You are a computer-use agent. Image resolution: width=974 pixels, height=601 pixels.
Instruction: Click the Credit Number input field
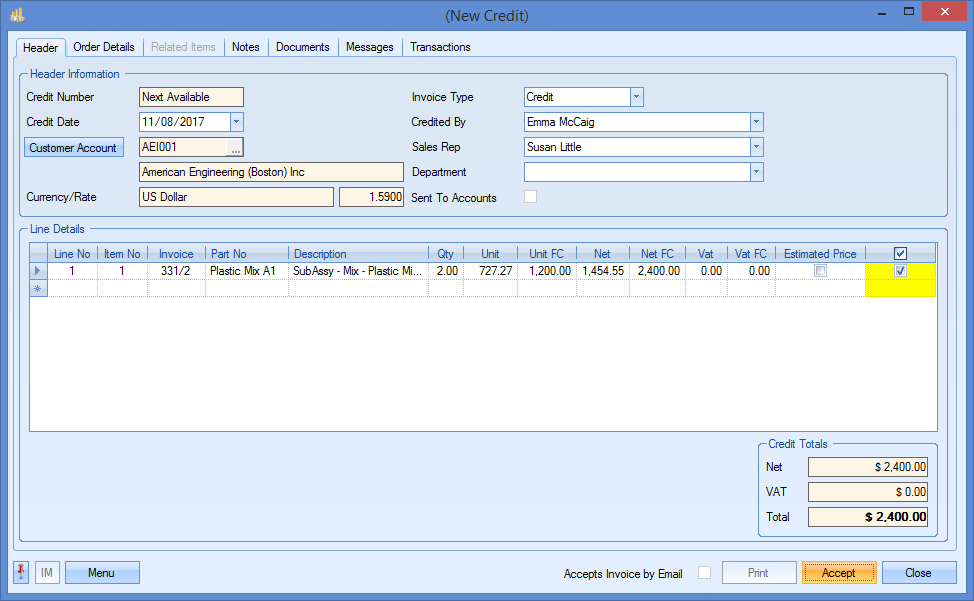coord(191,97)
